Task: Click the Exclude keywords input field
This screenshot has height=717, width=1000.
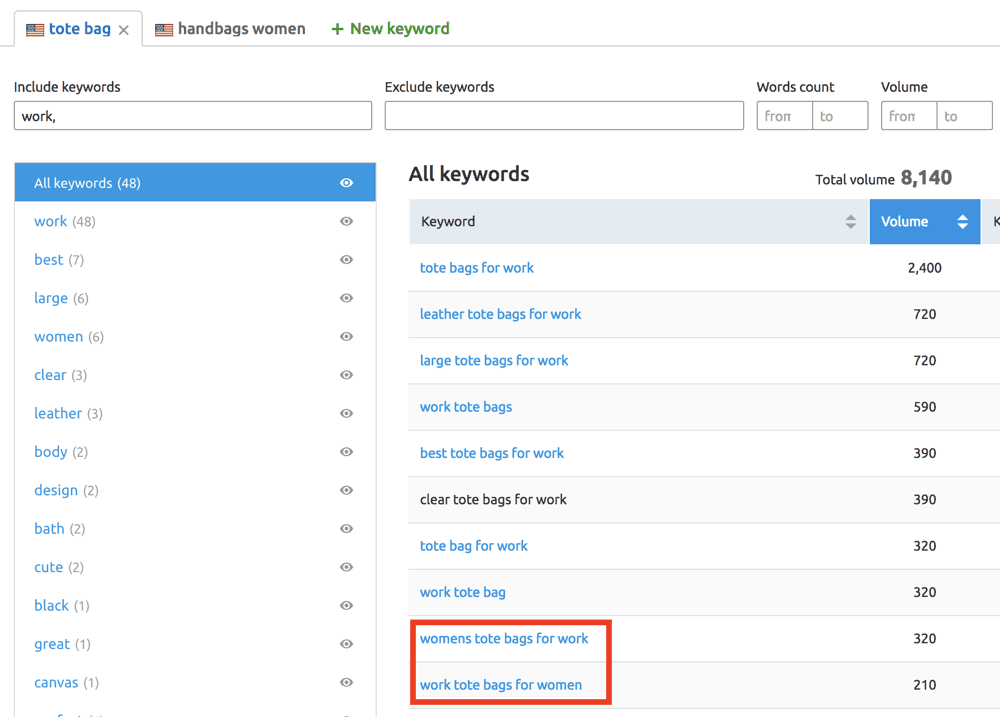Action: click(564, 115)
